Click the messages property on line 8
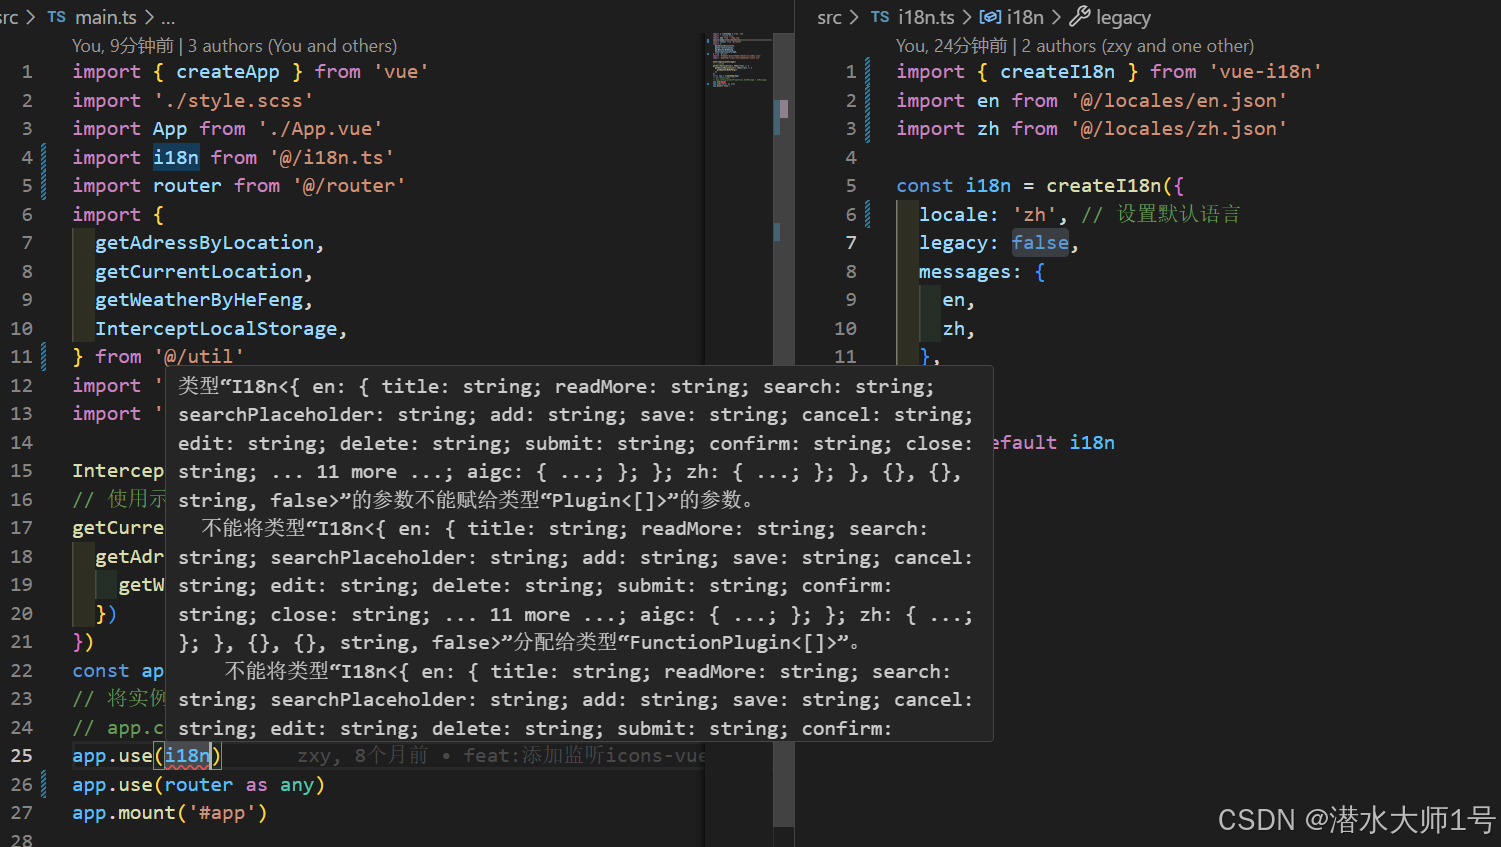 [964, 272]
